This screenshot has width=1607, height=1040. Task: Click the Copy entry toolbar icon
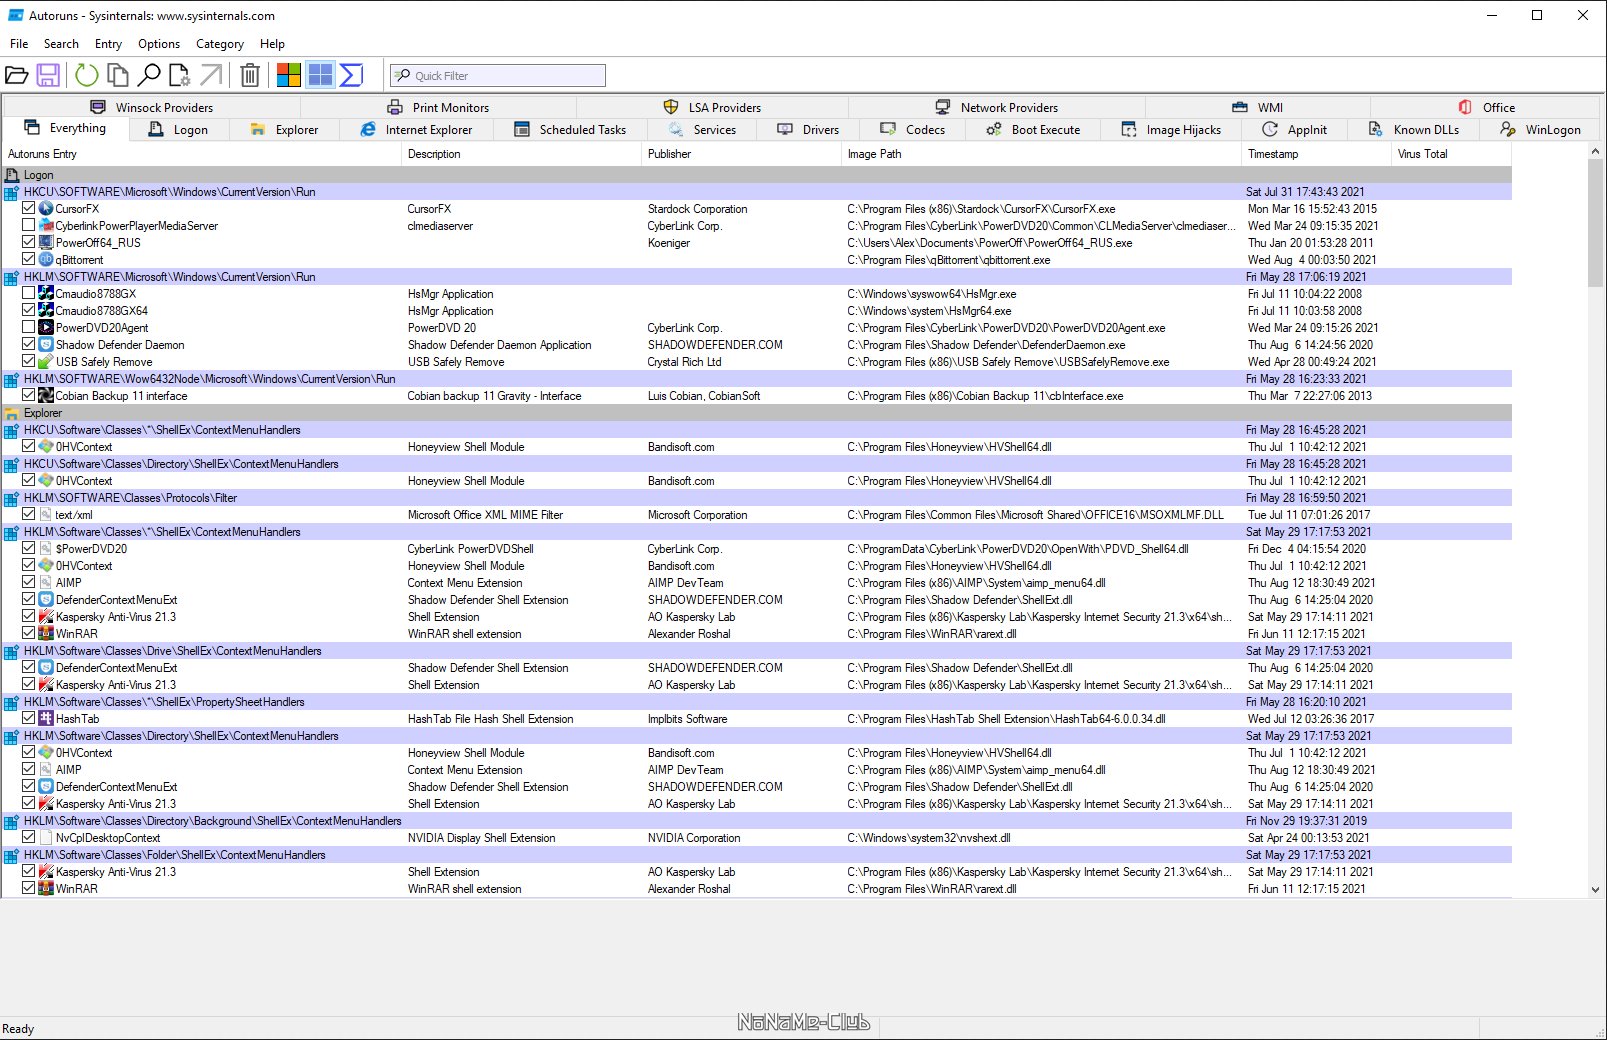pos(118,75)
